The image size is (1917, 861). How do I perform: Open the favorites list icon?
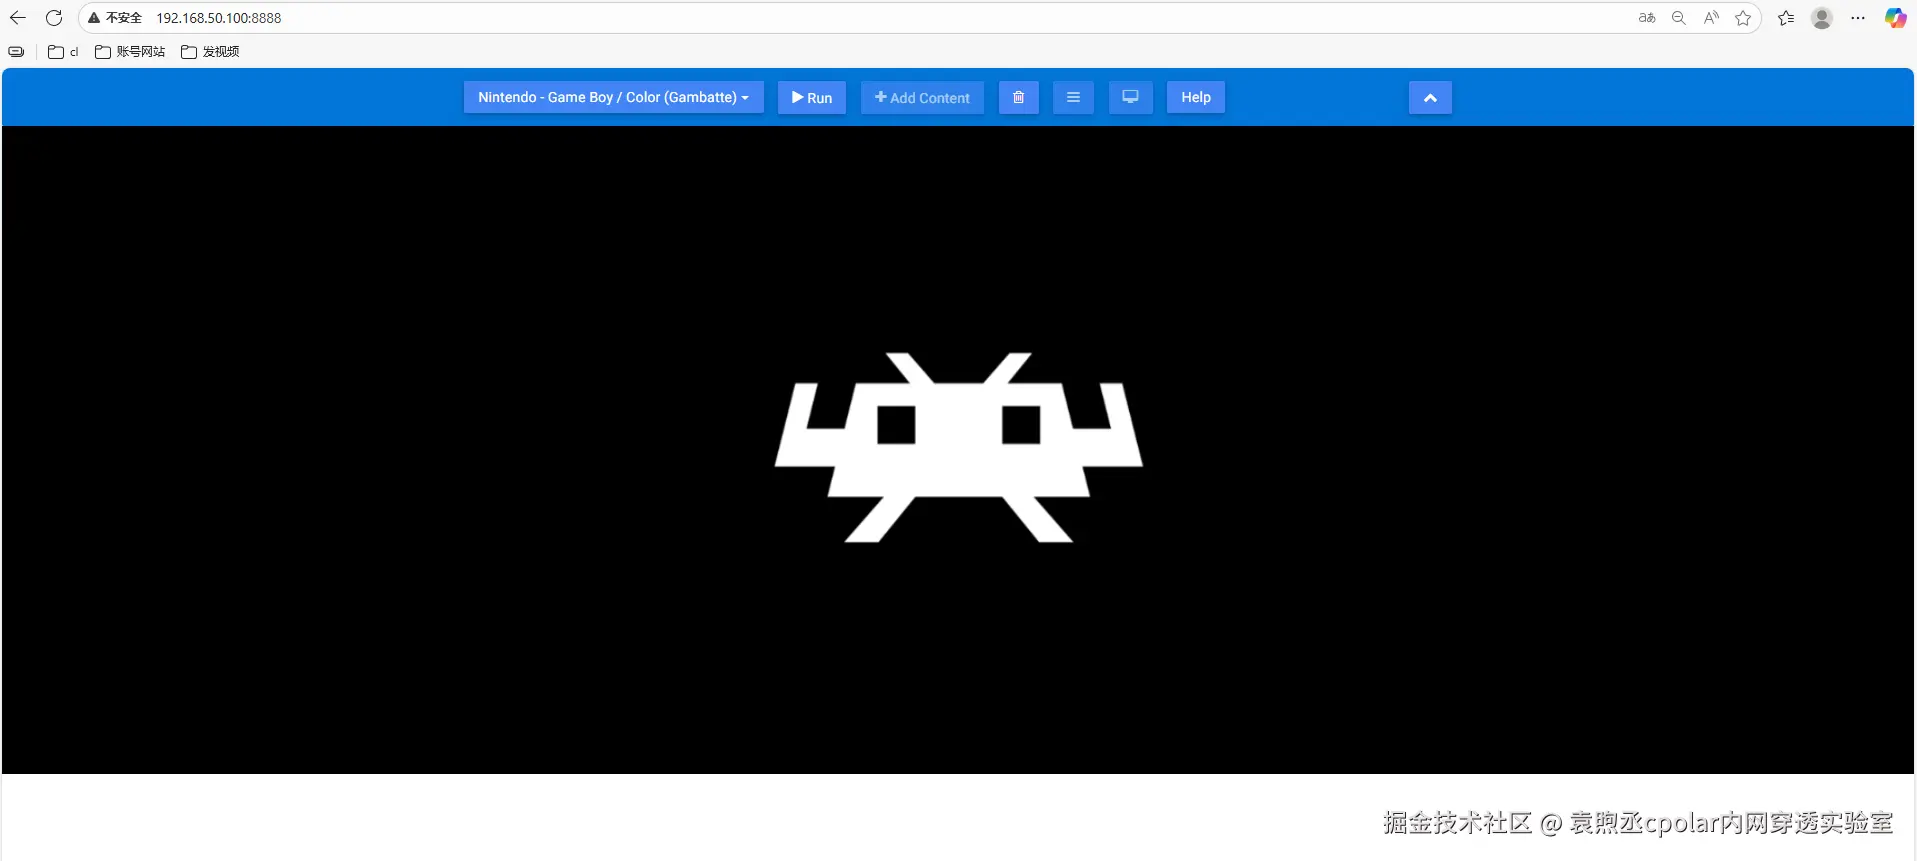tap(1786, 18)
